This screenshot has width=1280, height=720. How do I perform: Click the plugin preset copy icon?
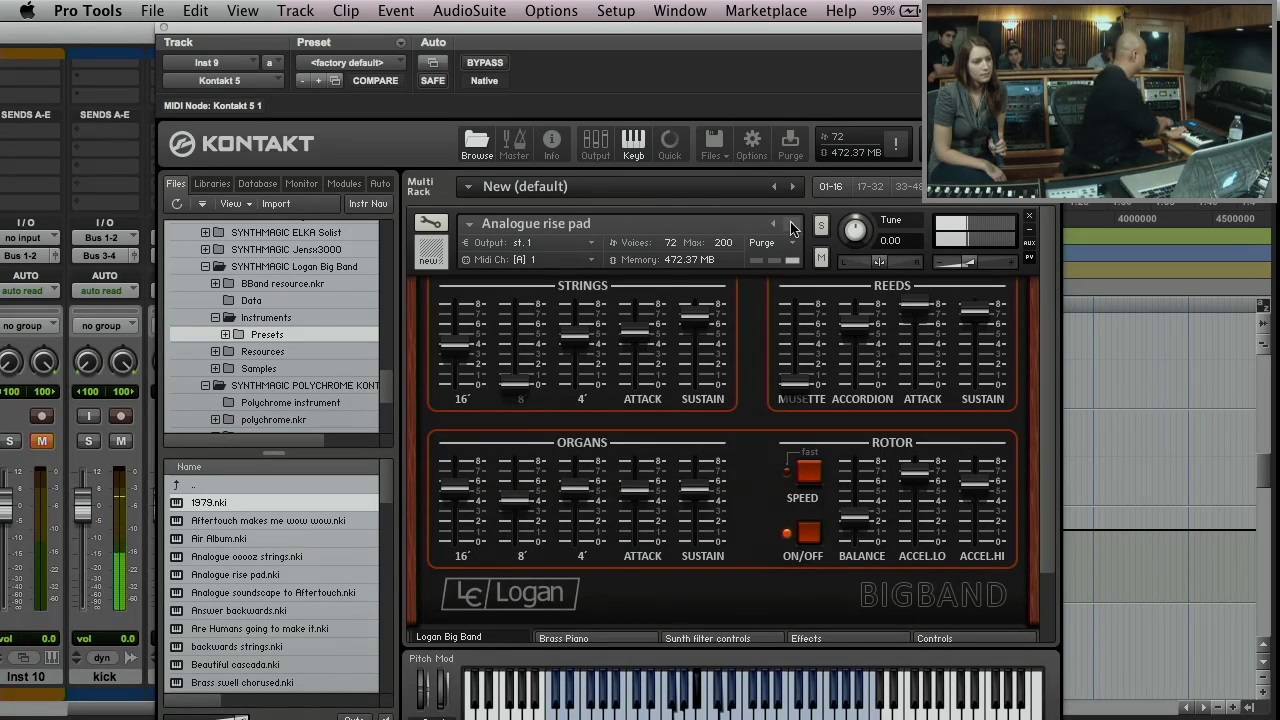[335, 81]
